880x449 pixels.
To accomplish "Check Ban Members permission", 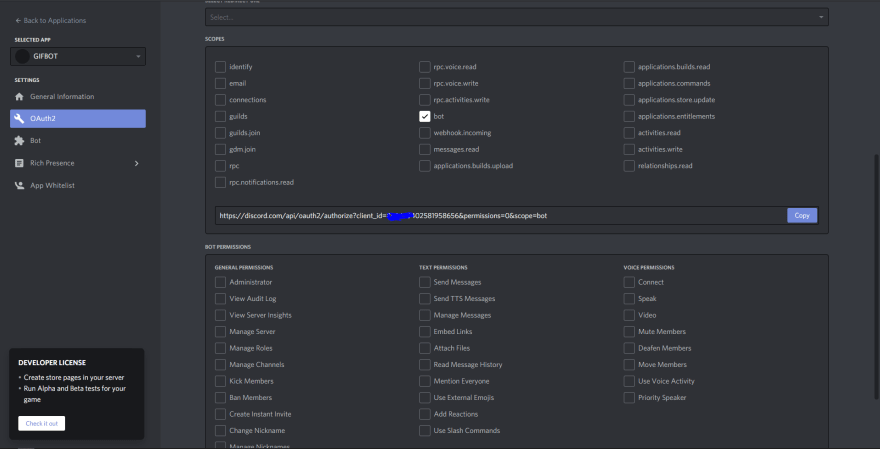I will pos(220,397).
